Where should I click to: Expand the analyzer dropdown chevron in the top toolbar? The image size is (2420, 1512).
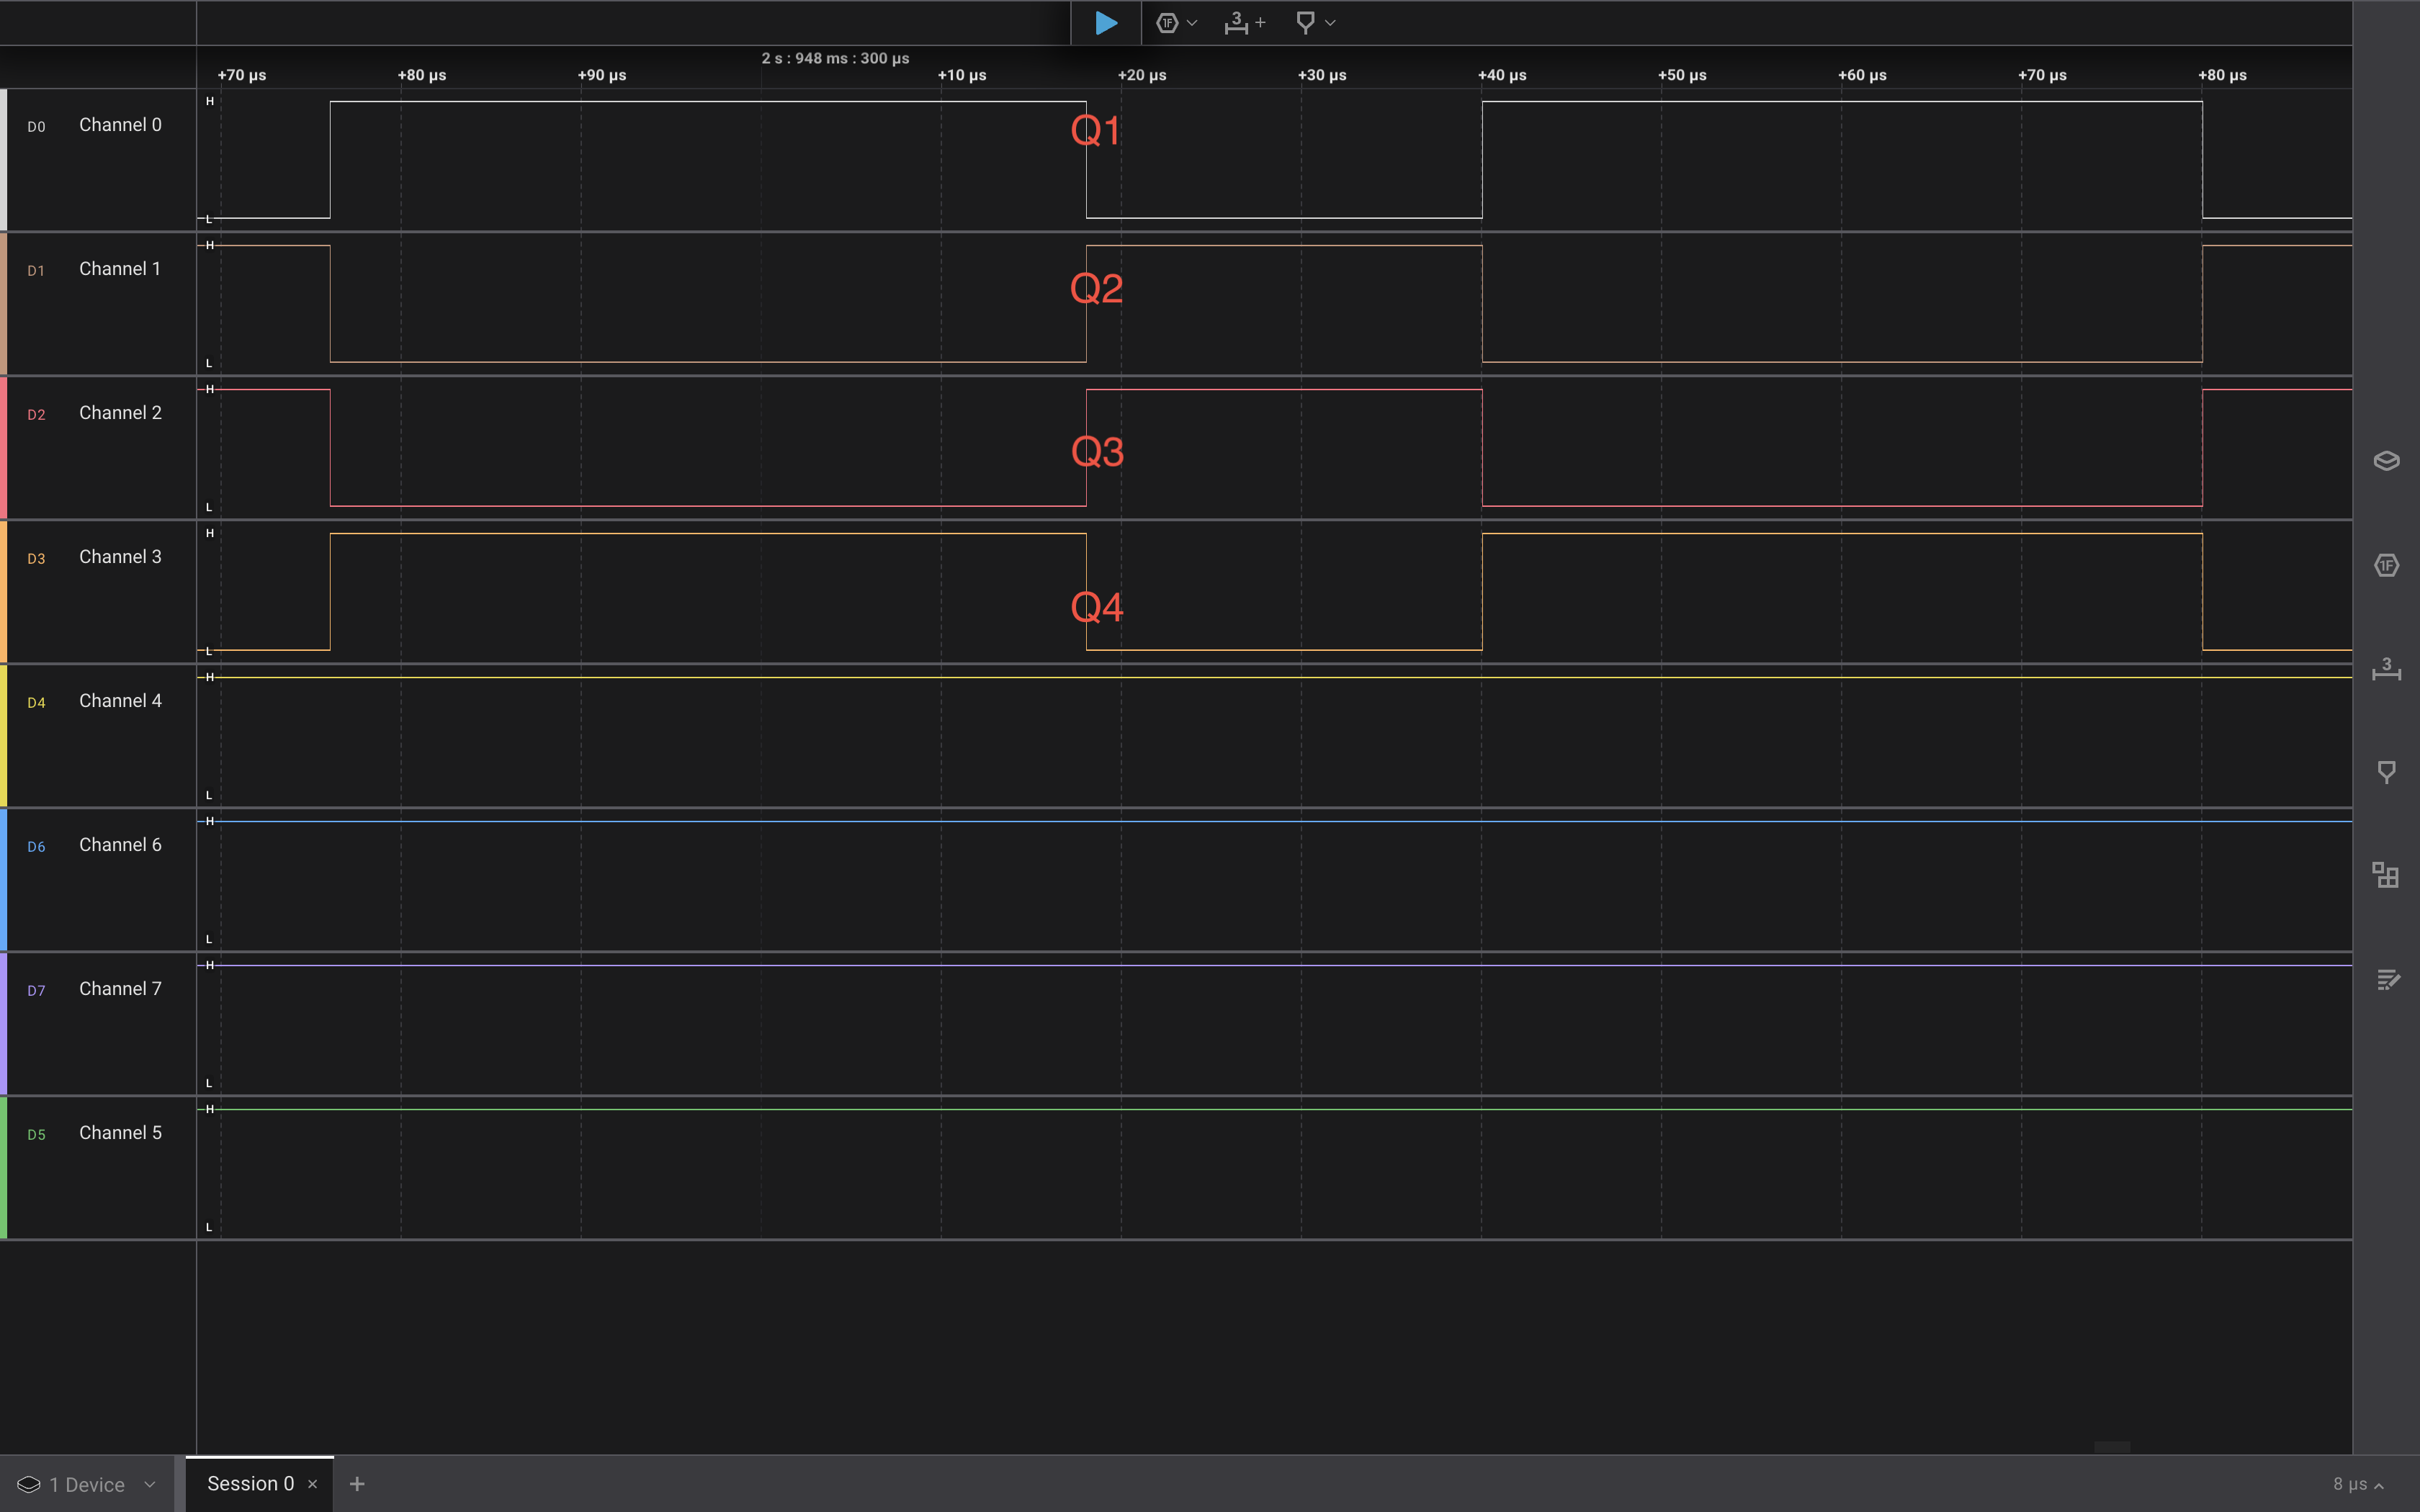click(1192, 23)
